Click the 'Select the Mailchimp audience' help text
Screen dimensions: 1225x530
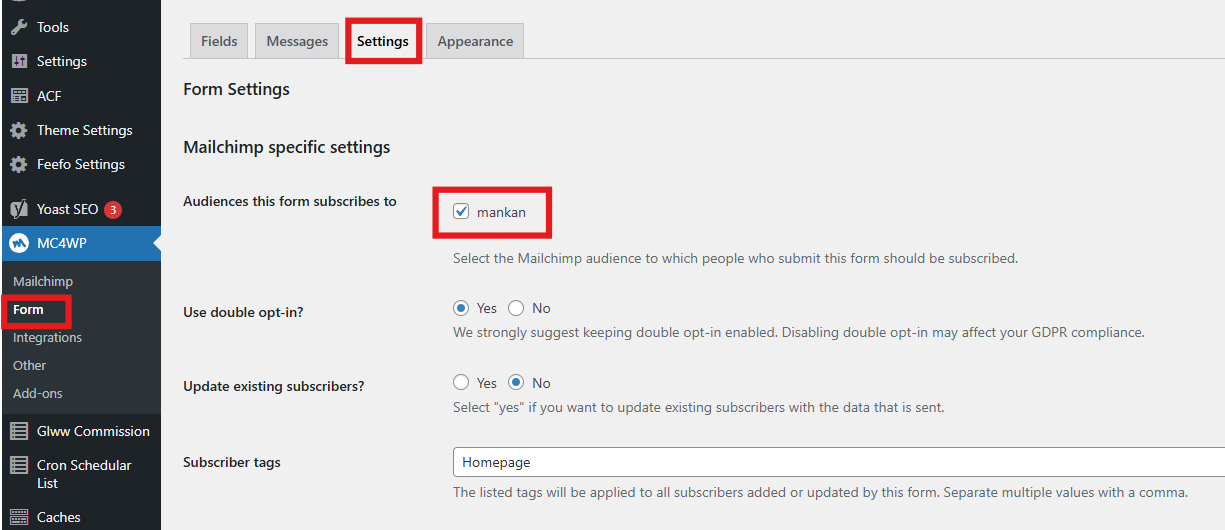coord(735,258)
